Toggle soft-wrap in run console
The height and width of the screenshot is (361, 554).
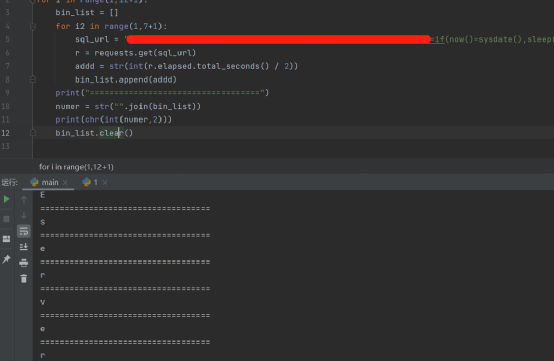pyautogui.click(x=24, y=231)
